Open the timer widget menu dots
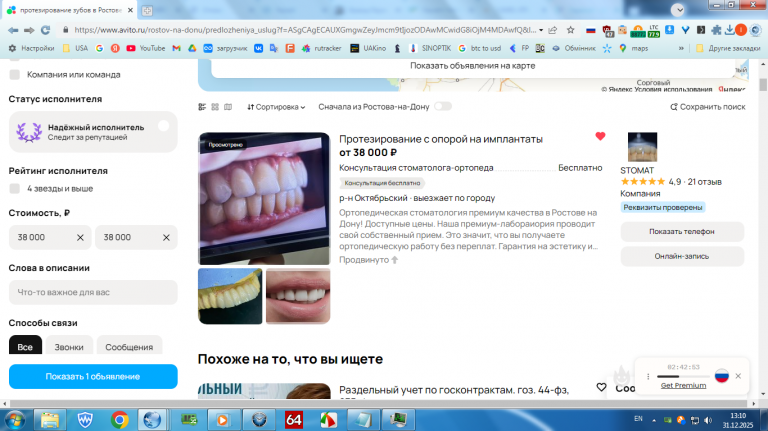 click(648, 376)
